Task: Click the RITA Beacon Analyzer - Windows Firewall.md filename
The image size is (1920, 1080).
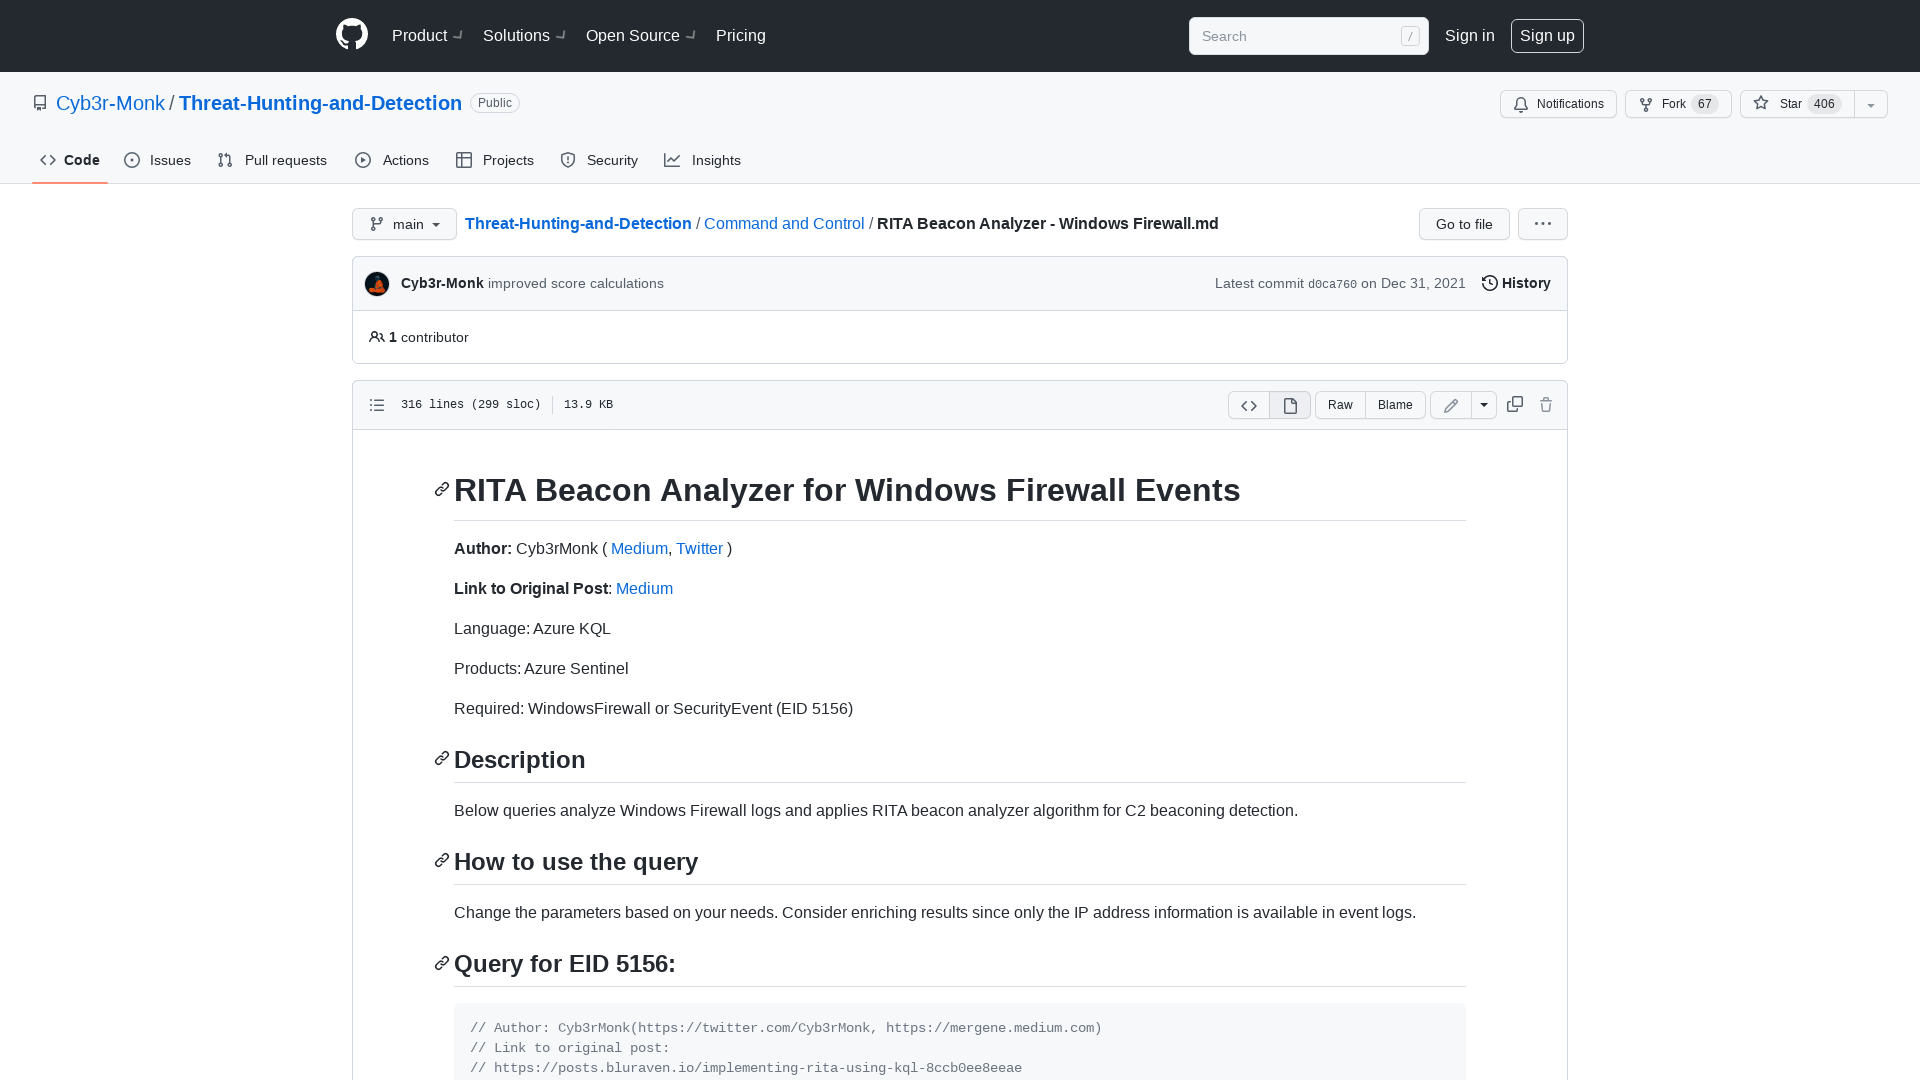Action: pos(1048,223)
